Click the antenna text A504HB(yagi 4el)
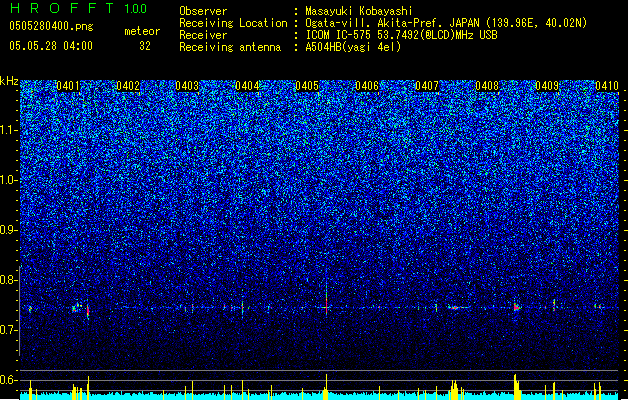Screen dimensions: 629x400 [353, 47]
